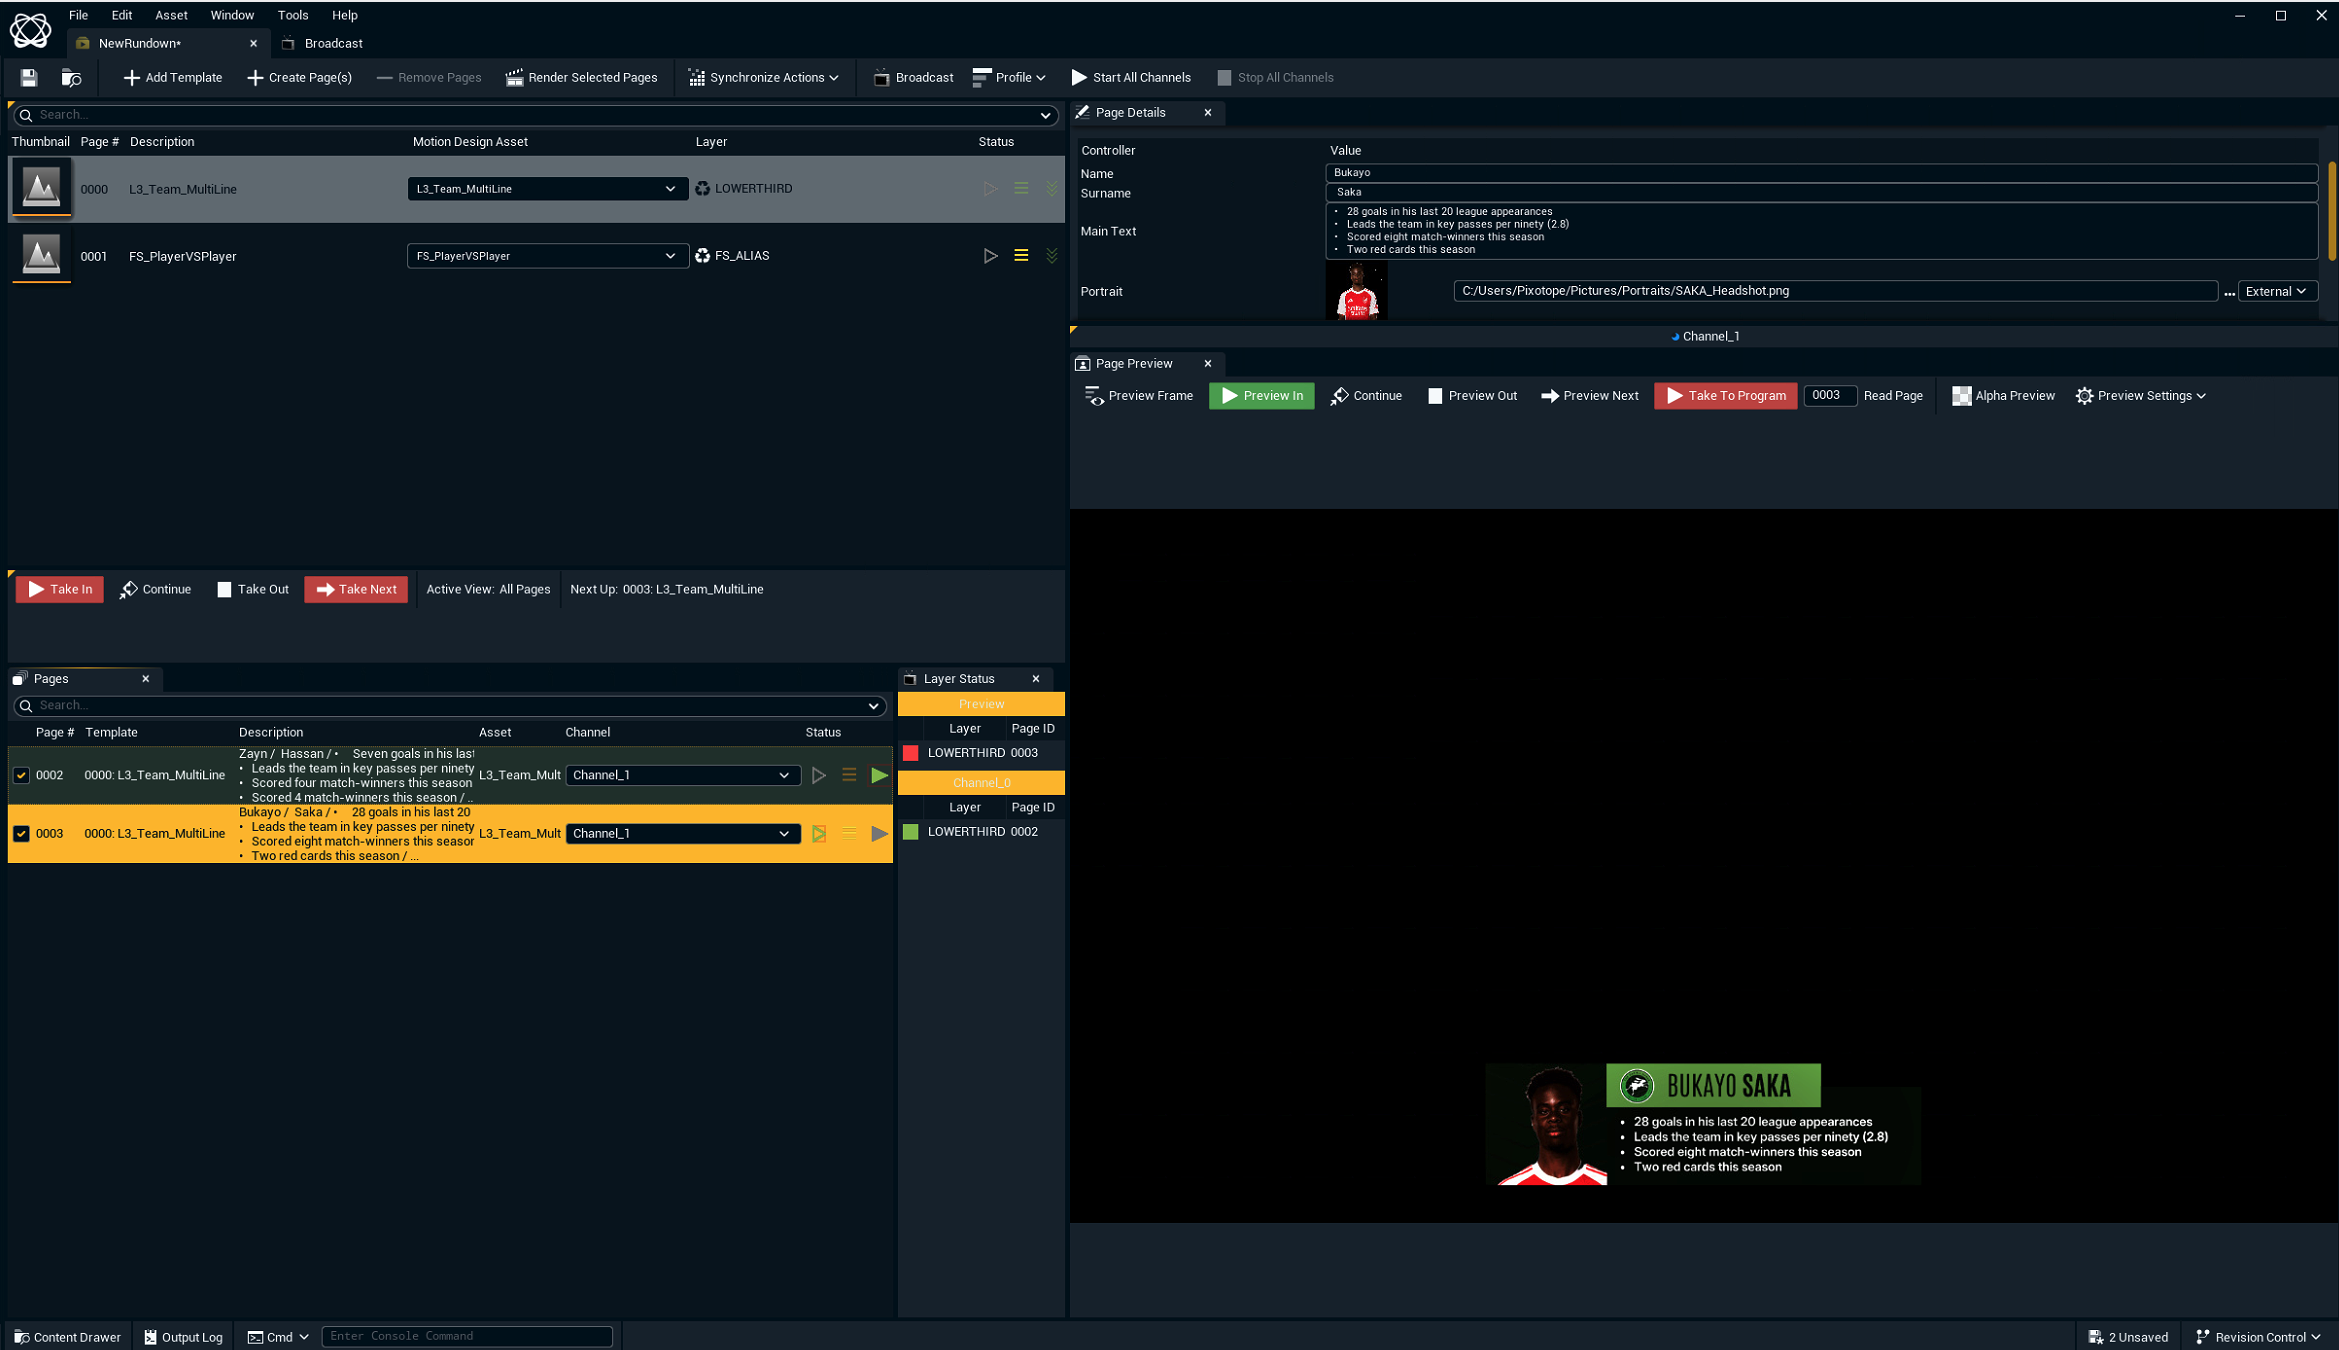Screen dimensions: 2339x1350
Task: Click play icon on FS_PlayerVSPlayer row
Action: (990, 256)
